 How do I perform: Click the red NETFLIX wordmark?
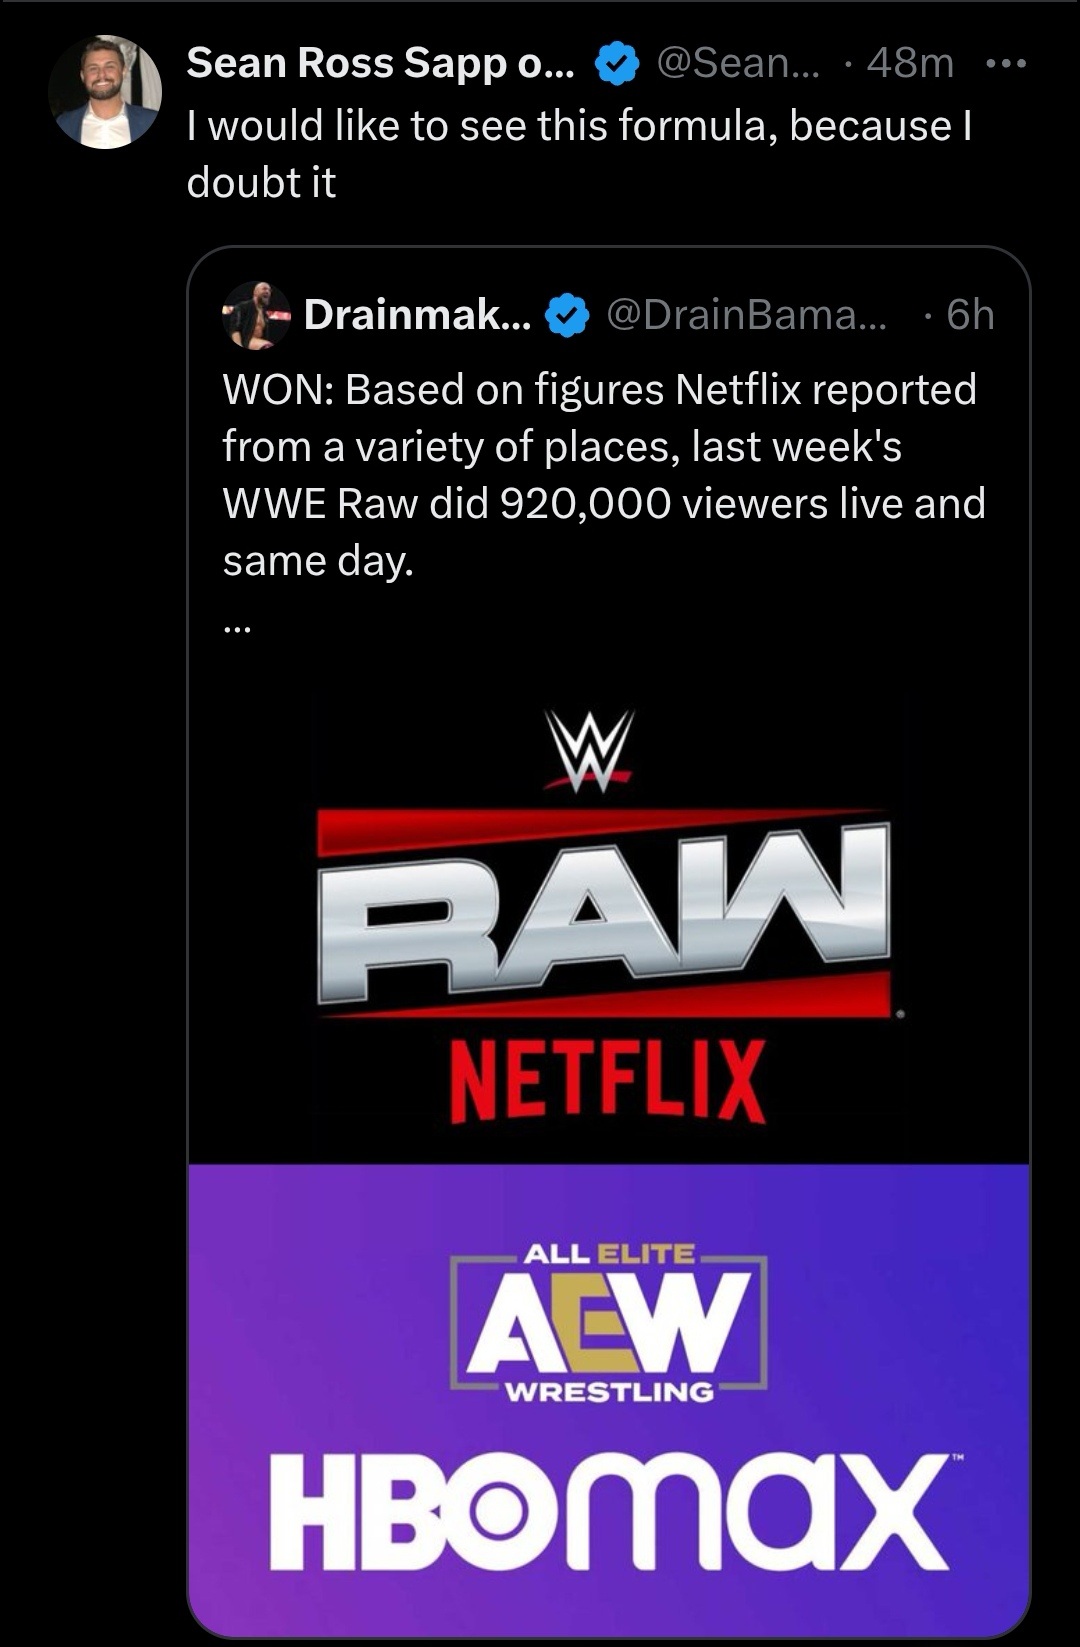click(x=608, y=1081)
